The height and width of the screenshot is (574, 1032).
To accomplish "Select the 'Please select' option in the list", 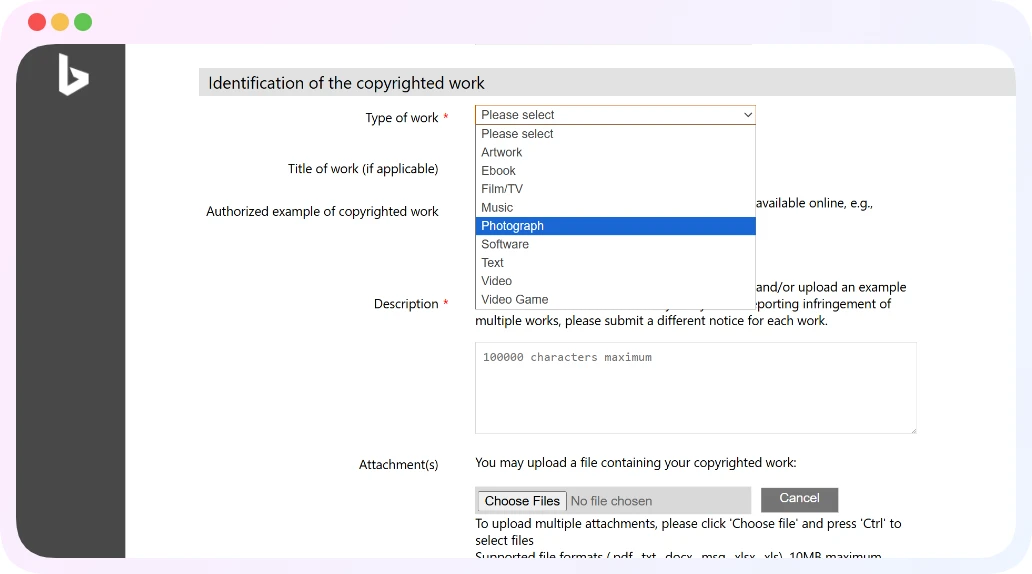I will pos(615,134).
